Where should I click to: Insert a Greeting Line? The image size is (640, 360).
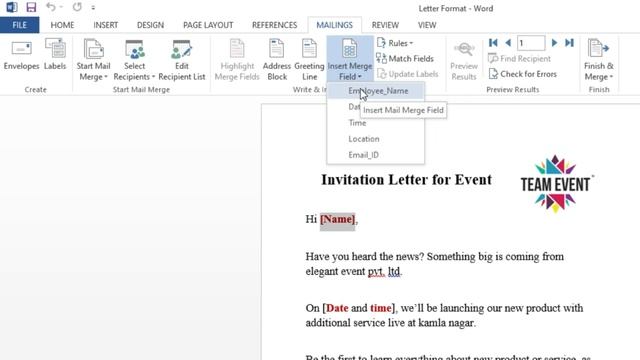click(309, 60)
